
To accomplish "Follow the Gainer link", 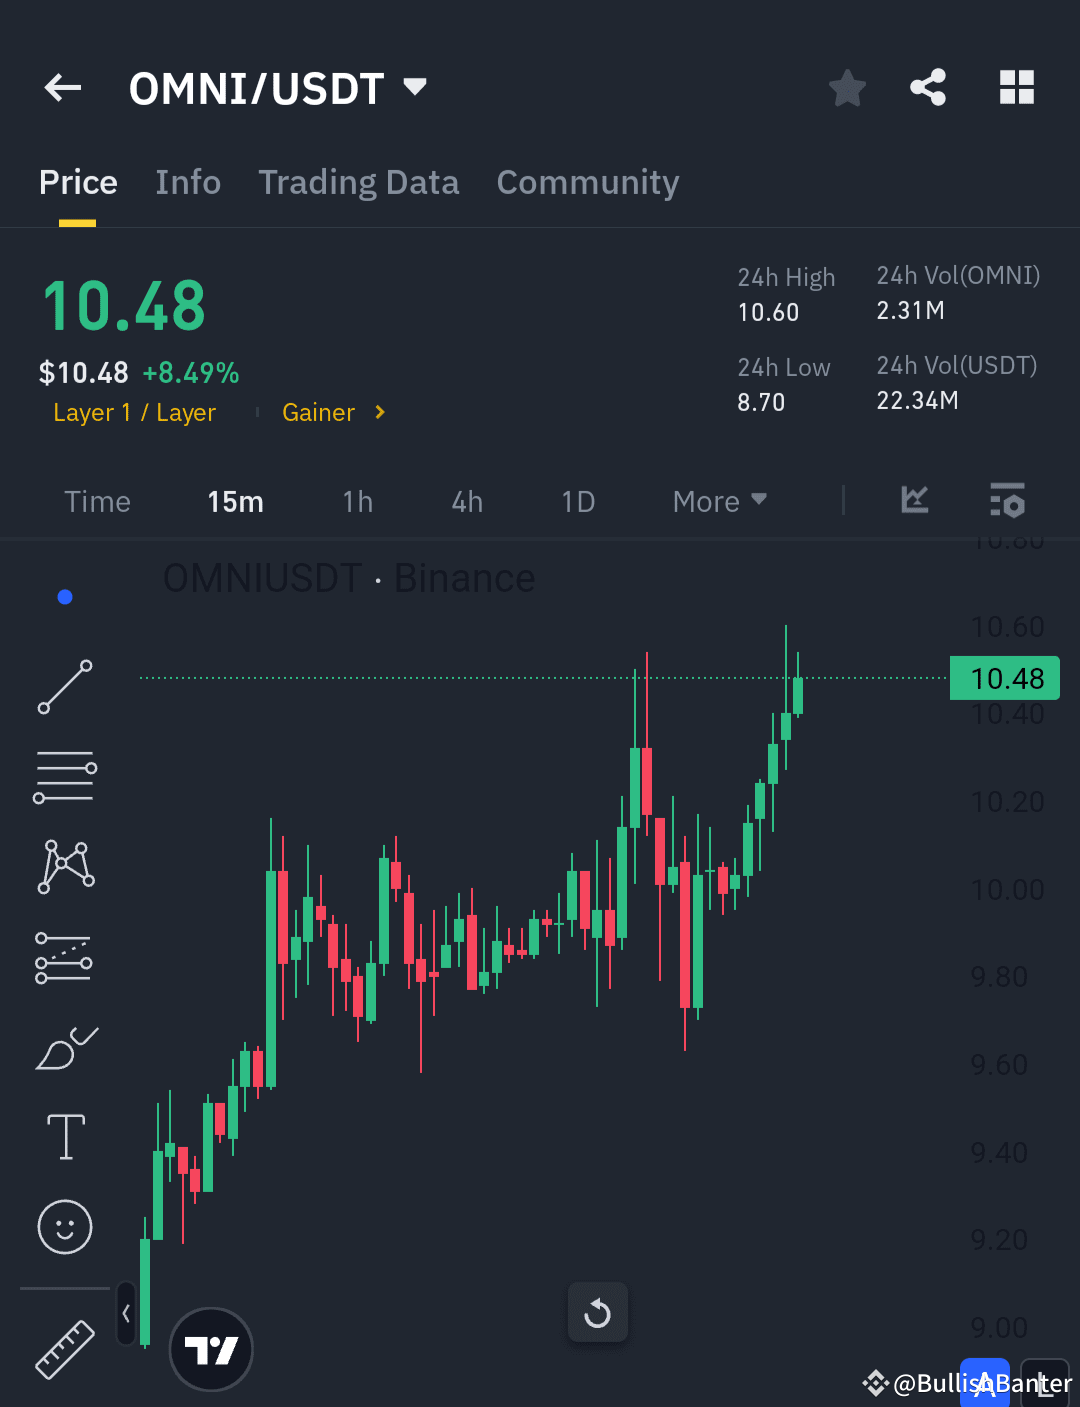I will [319, 412].
